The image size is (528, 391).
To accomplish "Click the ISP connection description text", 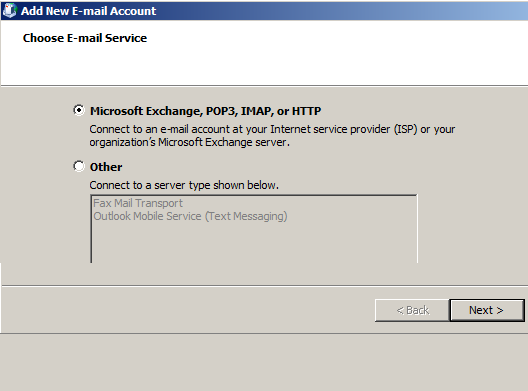I will (x=272, y=136).
